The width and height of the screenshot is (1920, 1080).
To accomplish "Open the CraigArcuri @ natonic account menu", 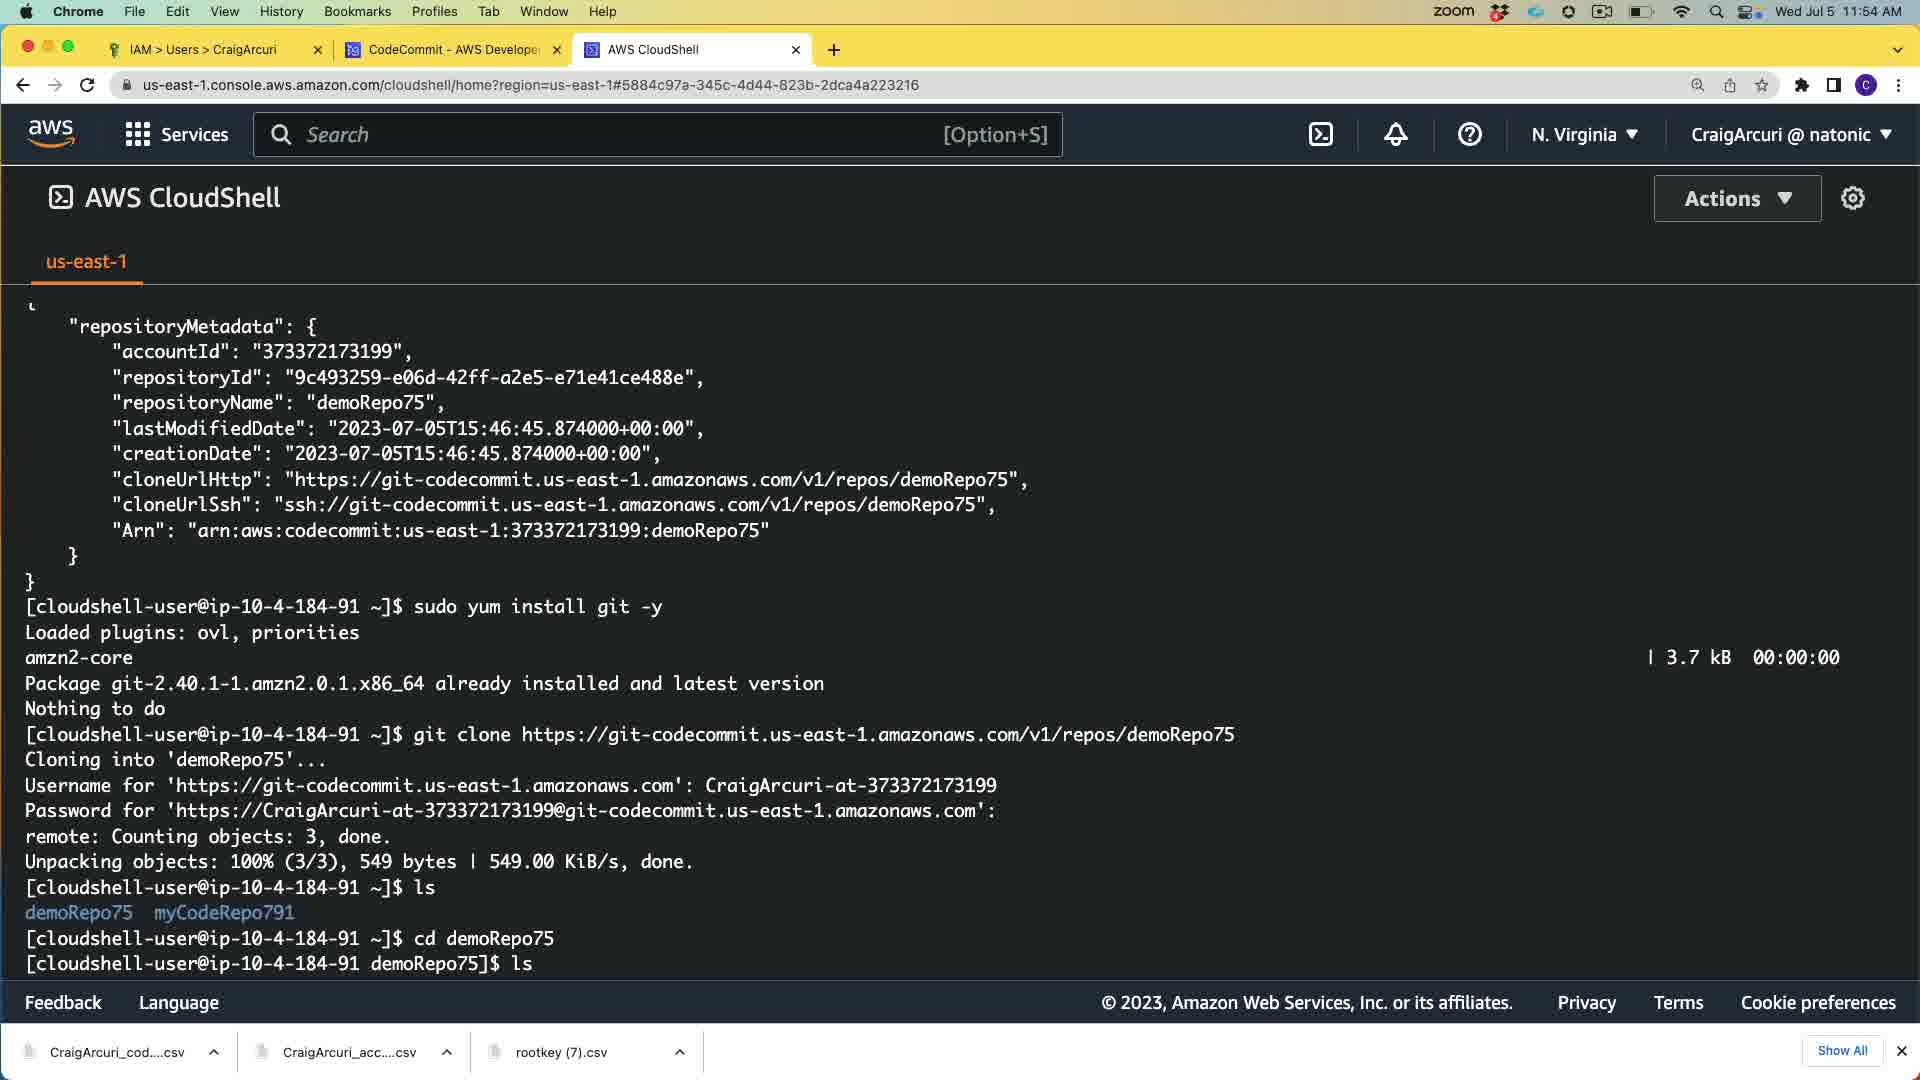I will 1790,135.
